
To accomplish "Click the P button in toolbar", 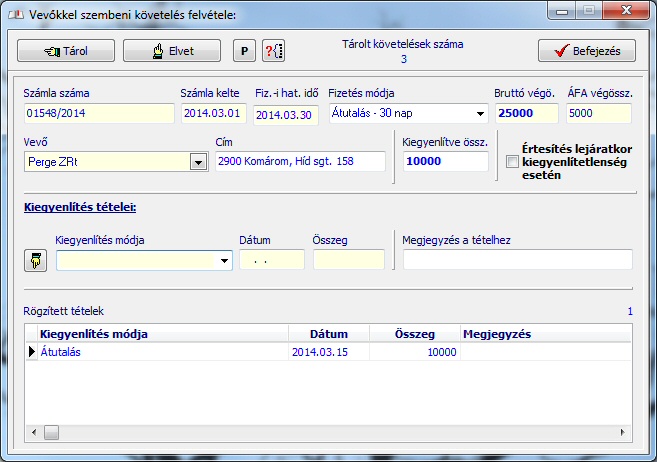I will 244,51.
